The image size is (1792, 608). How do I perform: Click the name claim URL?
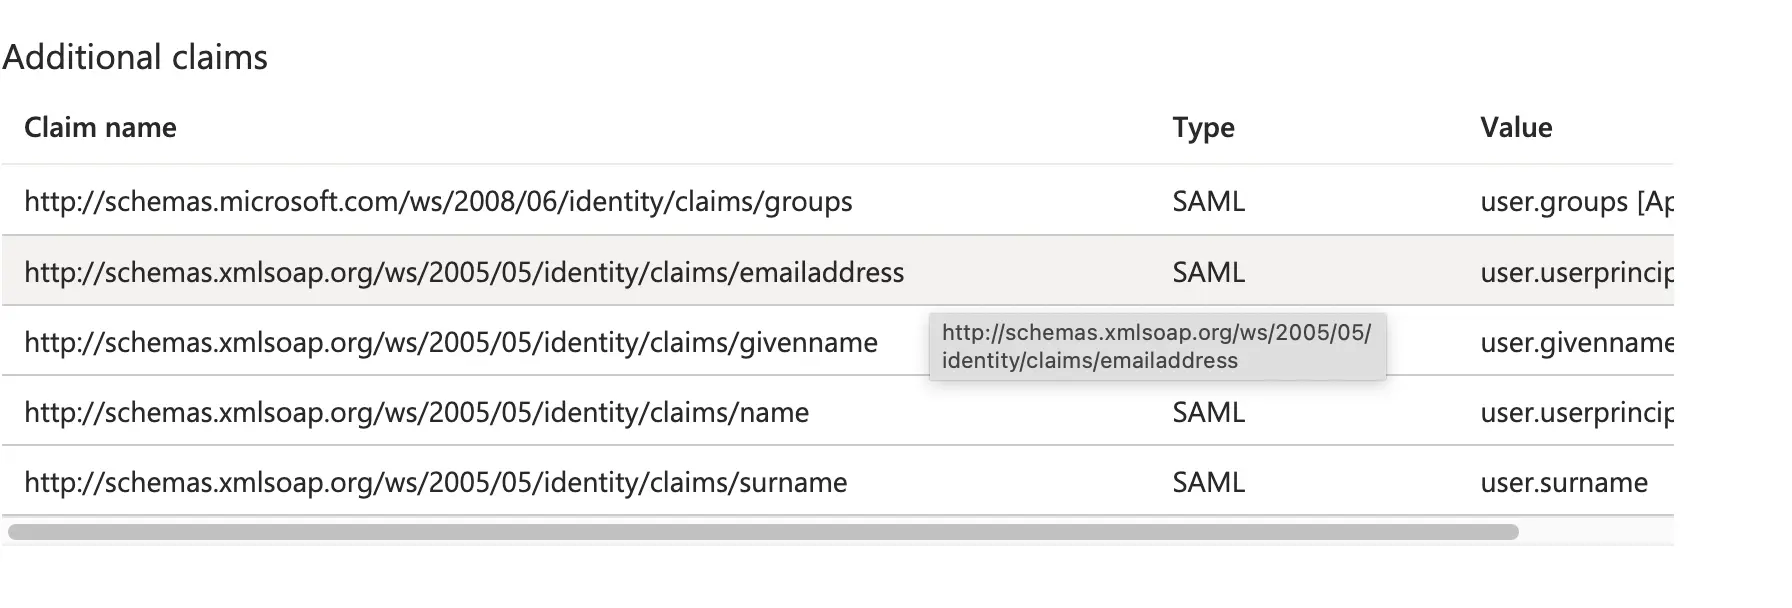point(415,412)
